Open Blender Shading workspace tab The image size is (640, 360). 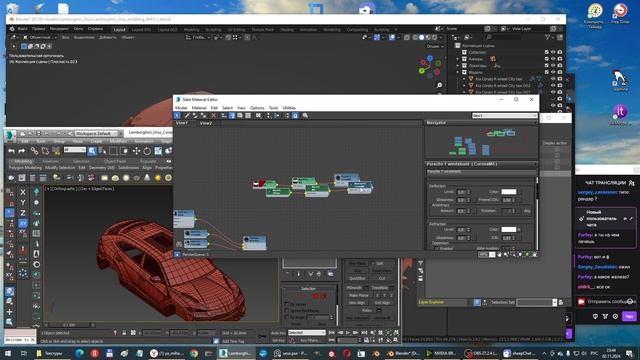pyautogui.click(x=287, y=29)
